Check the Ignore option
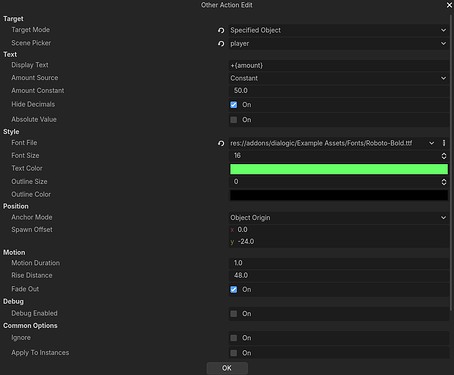Image resolution: width=454 pixels, height=375 pixels. click(x=234, y=338)
